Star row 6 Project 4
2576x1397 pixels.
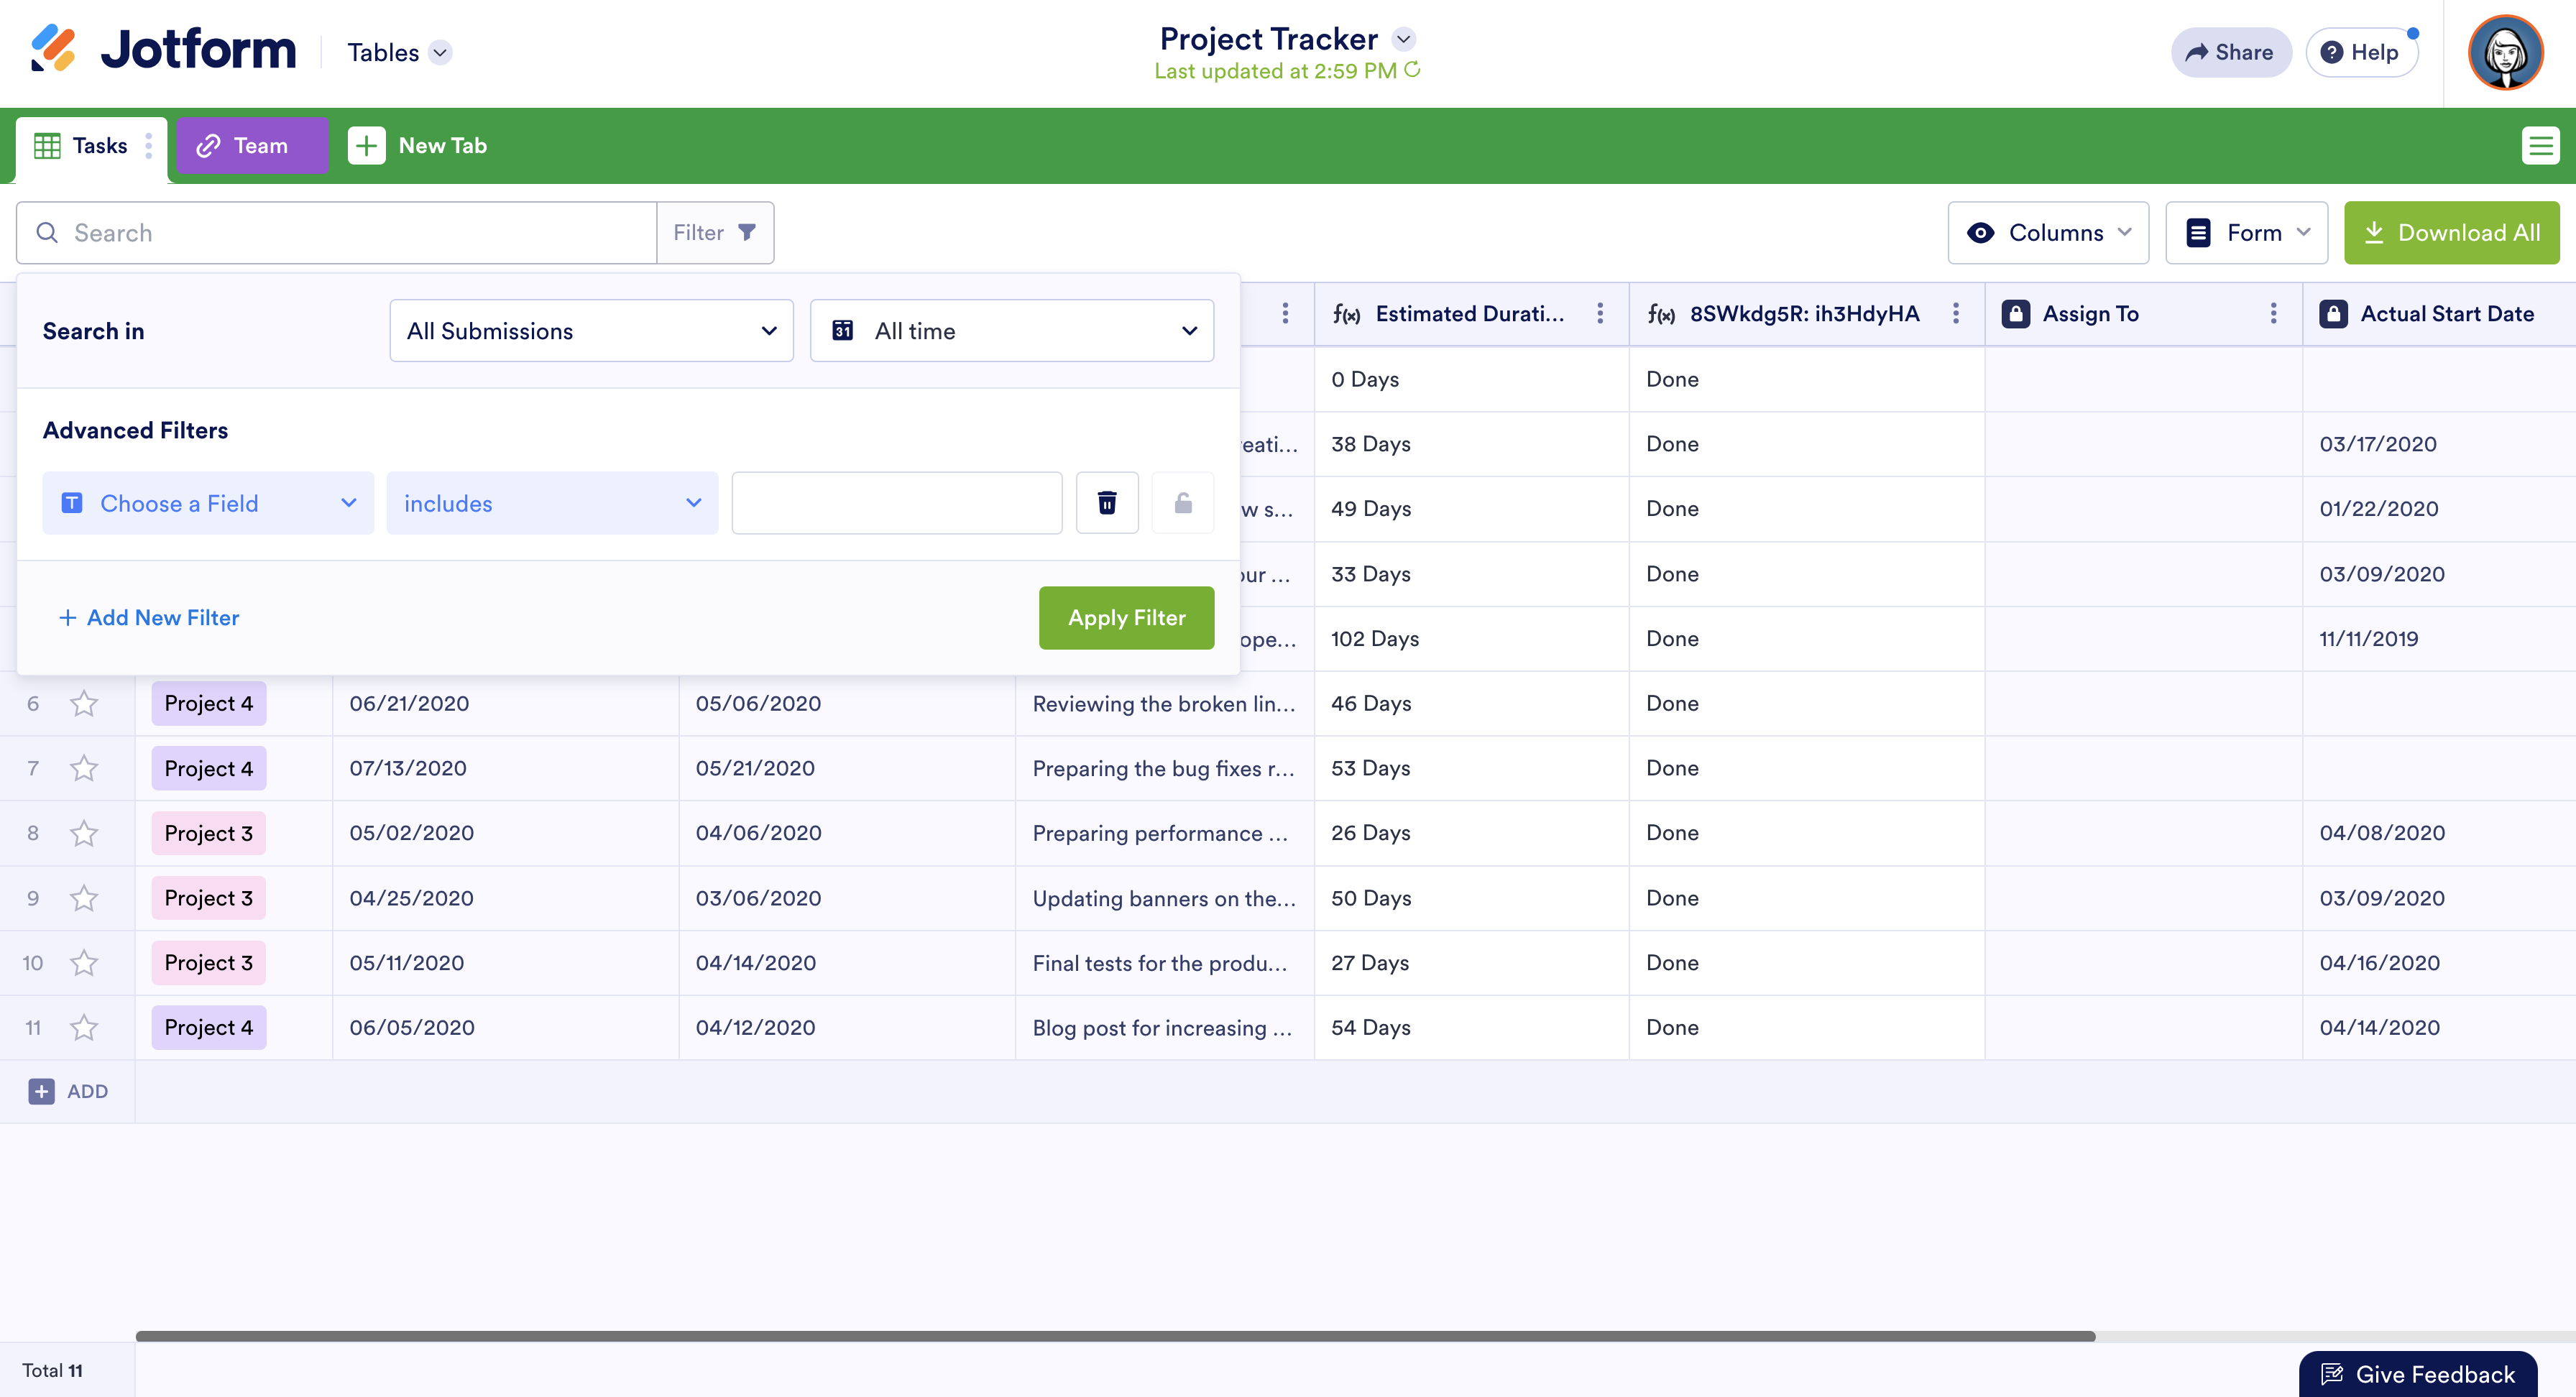(84, 704)
